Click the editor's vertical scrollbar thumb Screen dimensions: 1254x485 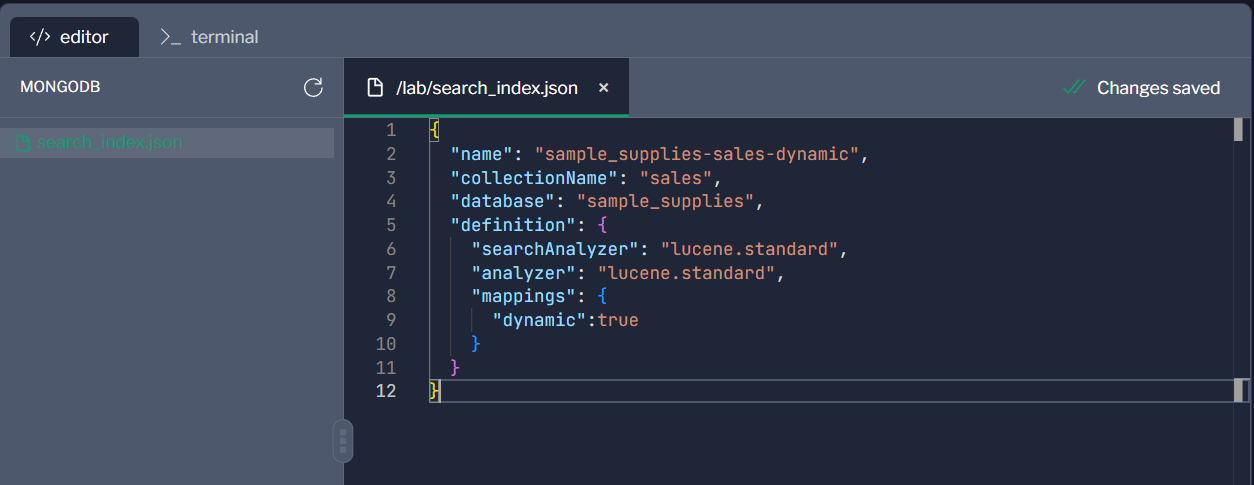(1239, 132)
